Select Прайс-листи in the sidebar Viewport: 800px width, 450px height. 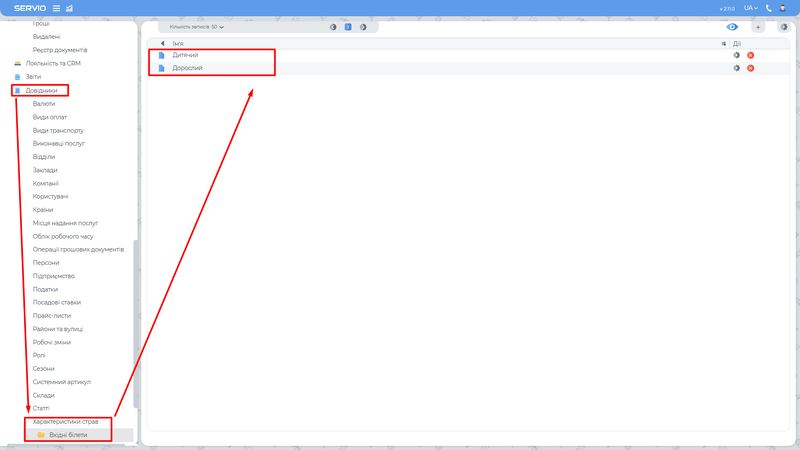pyautogui.click(x=50, y=315)
